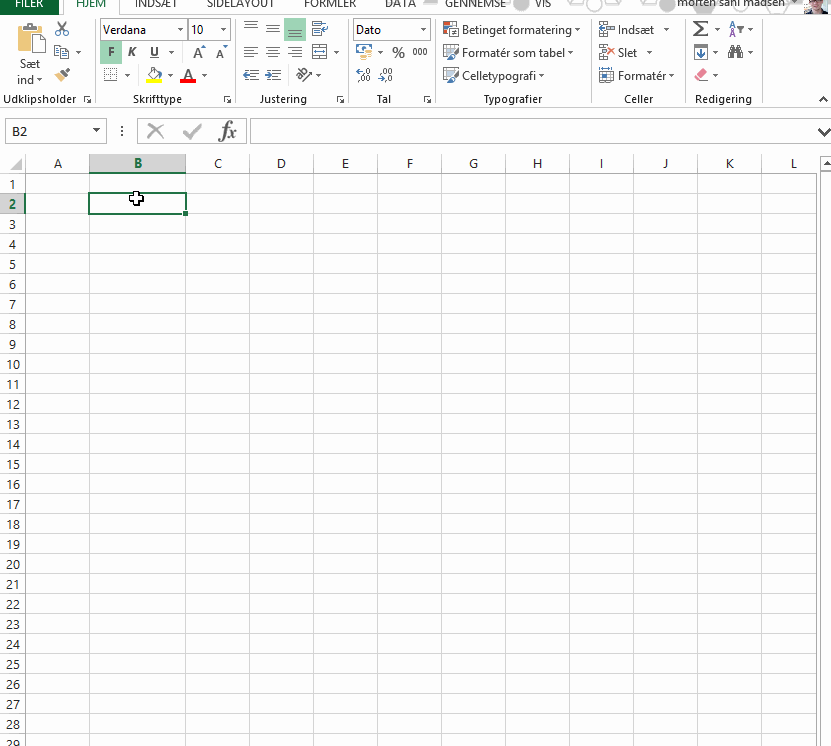This screenshot has width=831, height=746.
Task: Open the Verdana font name dropdown
Action: tap(180, 30)
